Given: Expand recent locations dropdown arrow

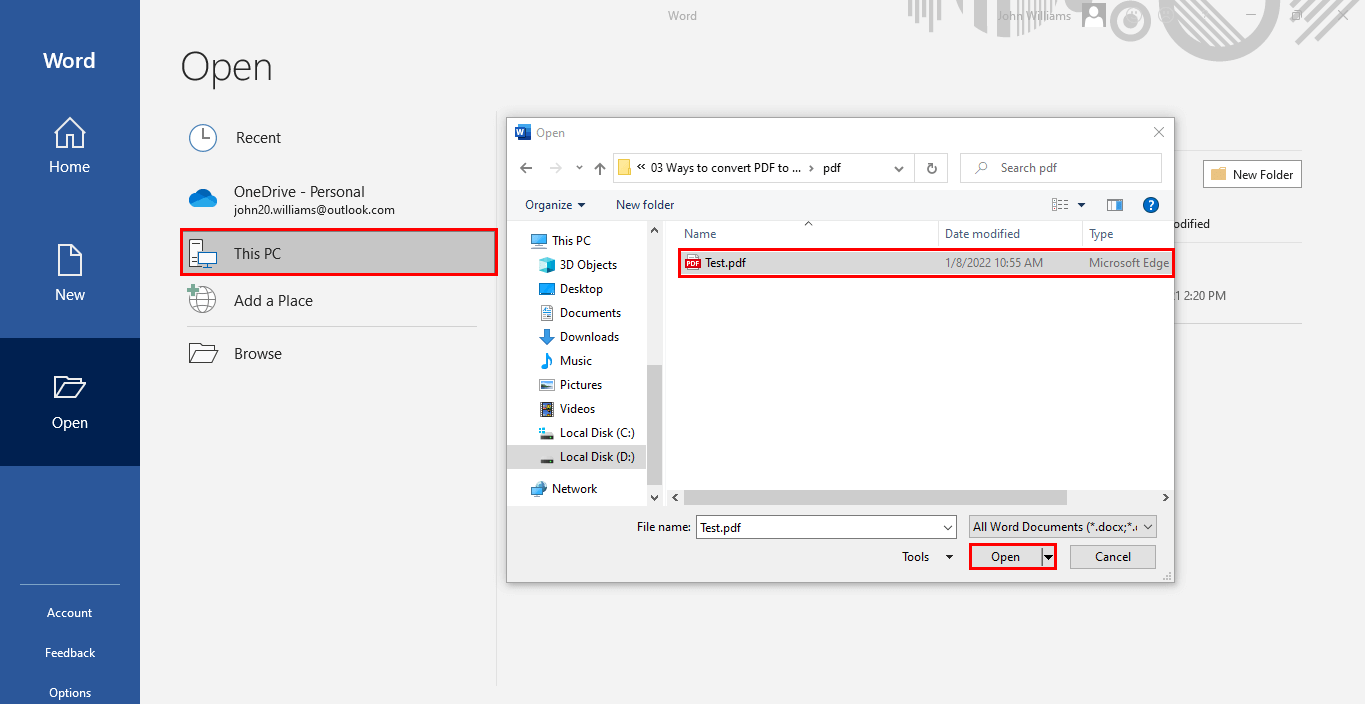Looking at the screenshot, I should tap(579, 168).
